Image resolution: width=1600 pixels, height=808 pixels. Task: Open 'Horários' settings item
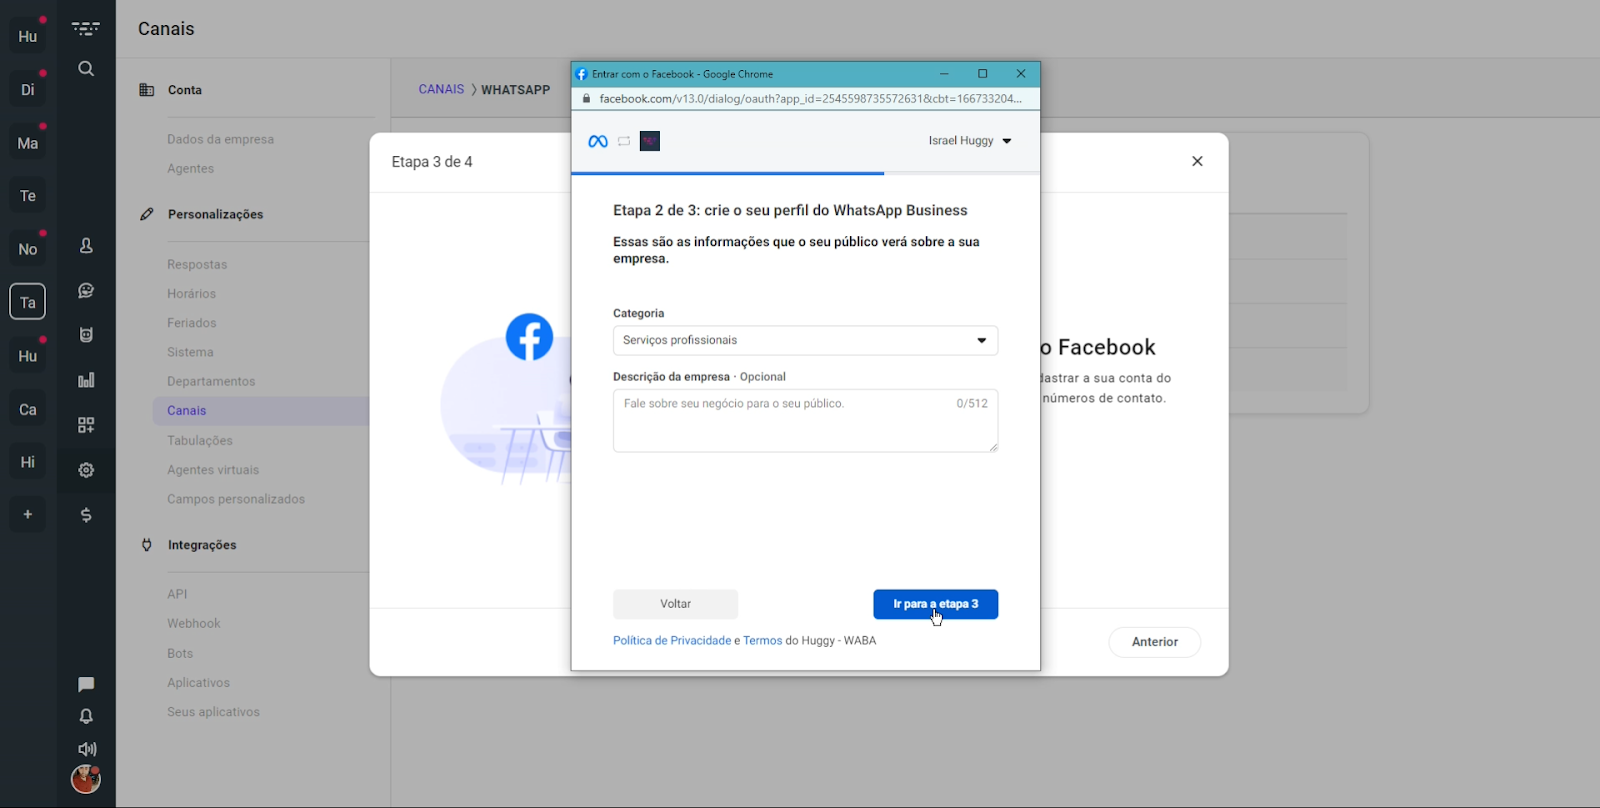click(191, 293)
